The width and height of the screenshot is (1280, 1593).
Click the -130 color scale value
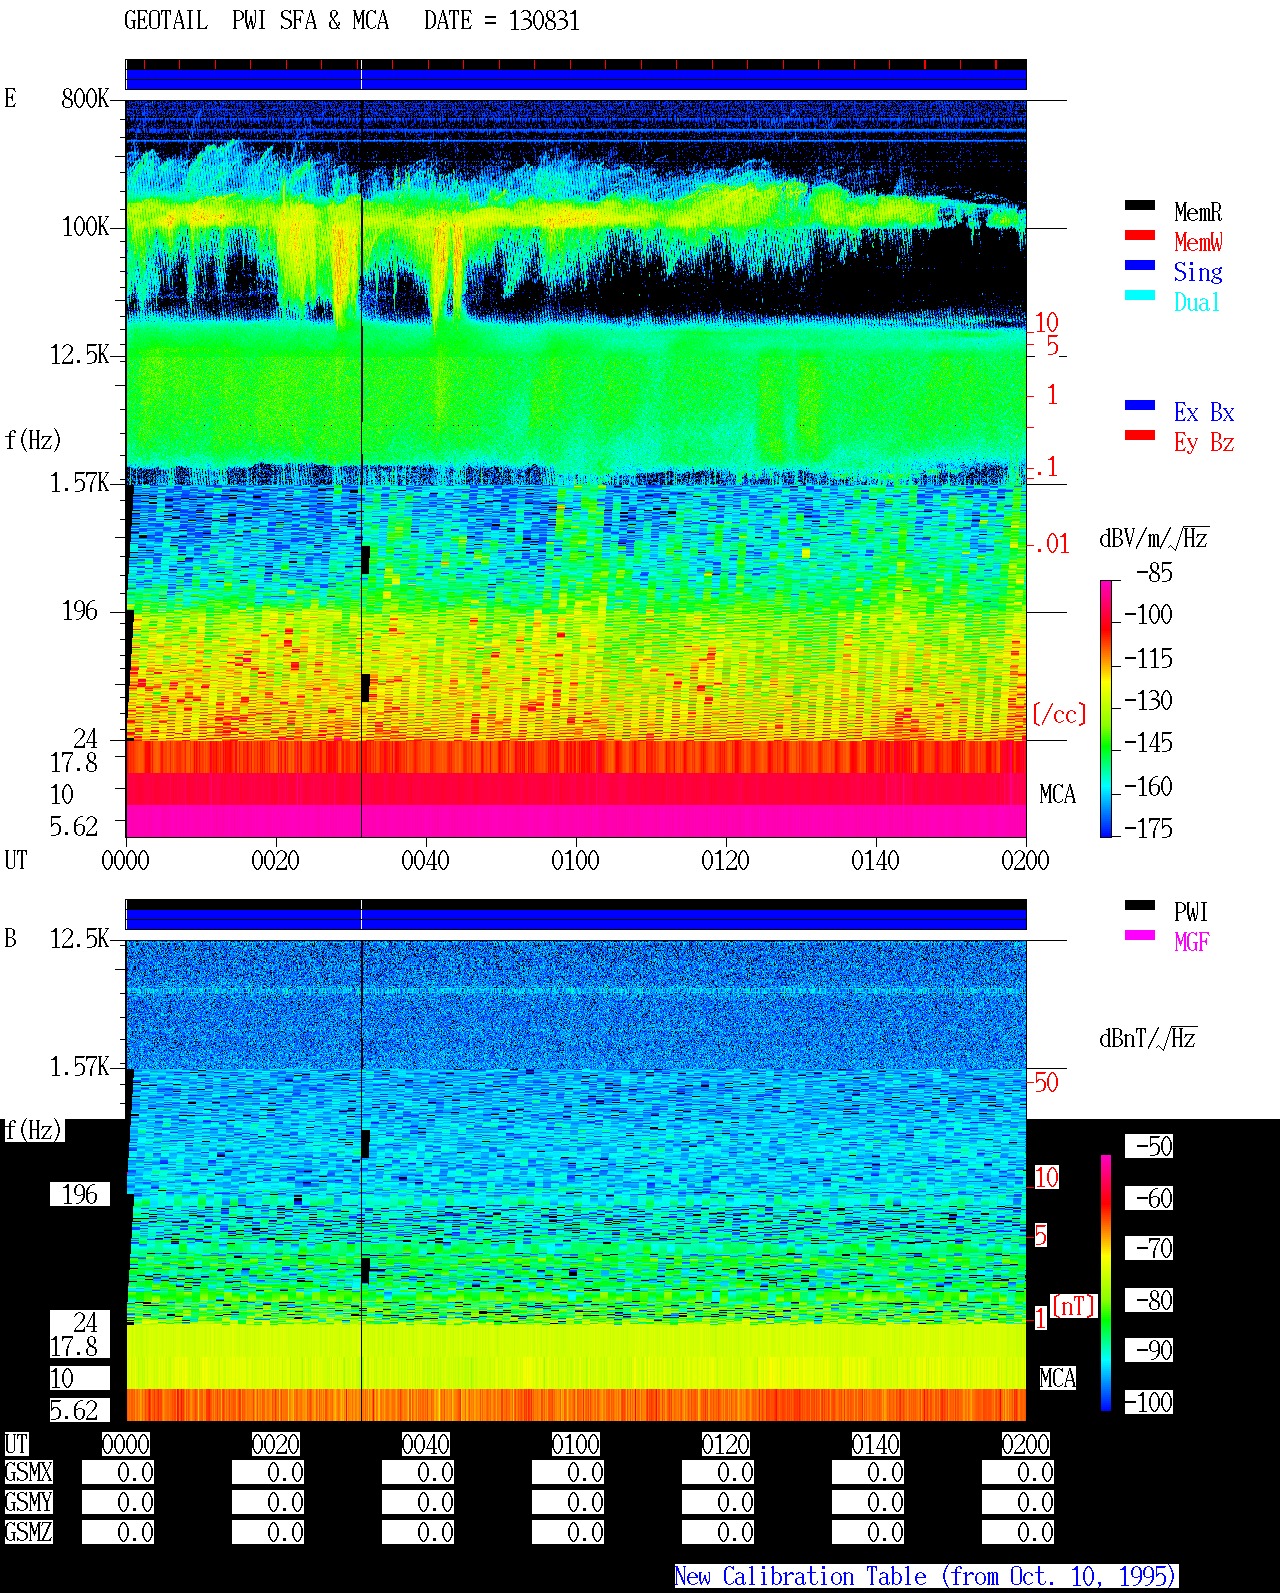(x=1148, y=700)
